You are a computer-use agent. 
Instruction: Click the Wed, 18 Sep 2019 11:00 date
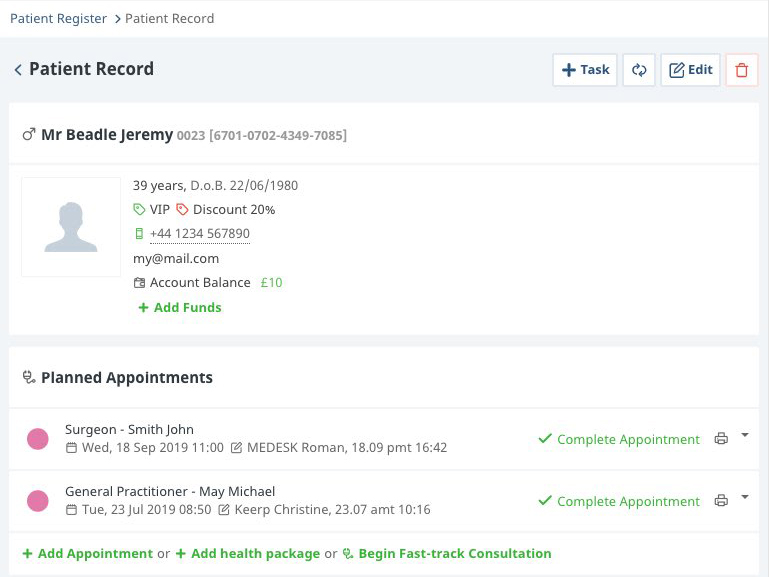pos(153,448)
